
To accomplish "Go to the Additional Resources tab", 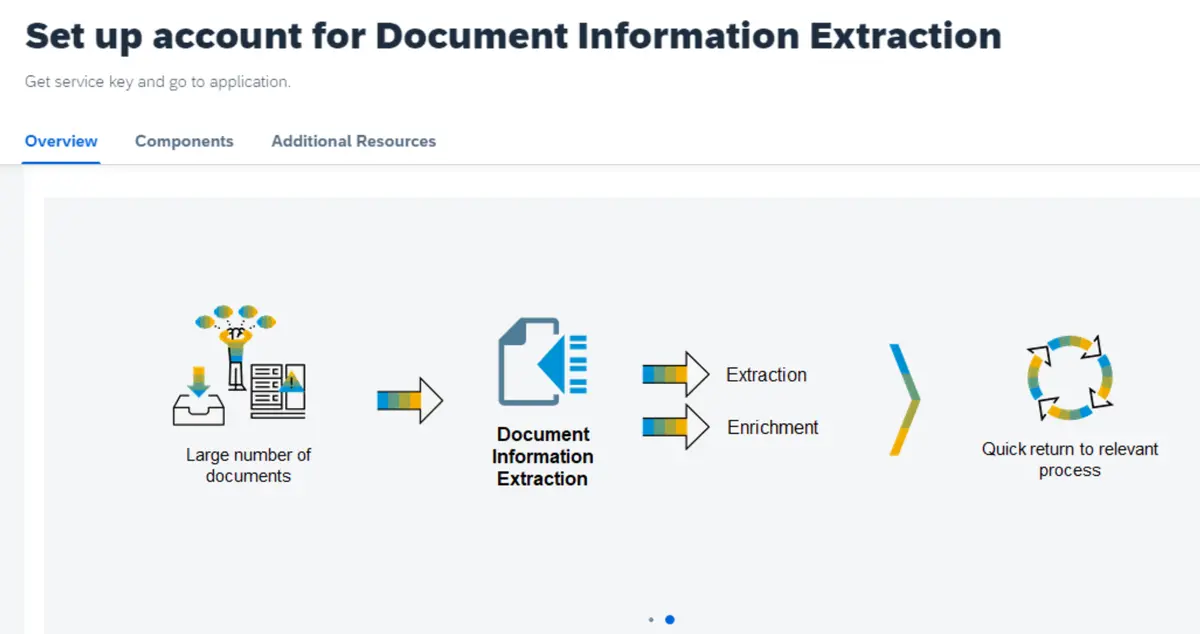I will coord(353,141).
